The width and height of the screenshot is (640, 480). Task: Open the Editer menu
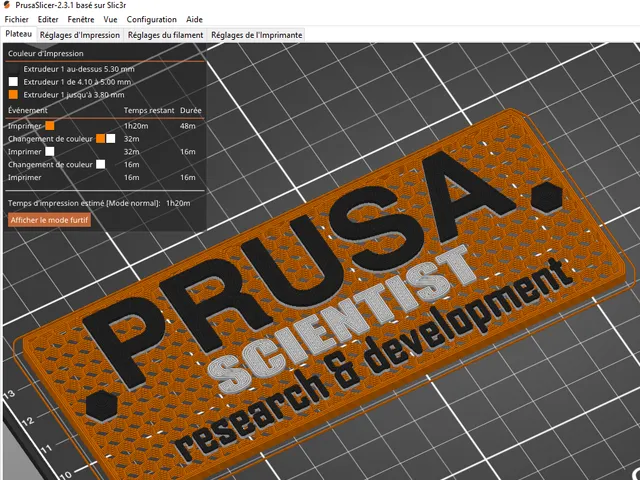click(48, 19)
